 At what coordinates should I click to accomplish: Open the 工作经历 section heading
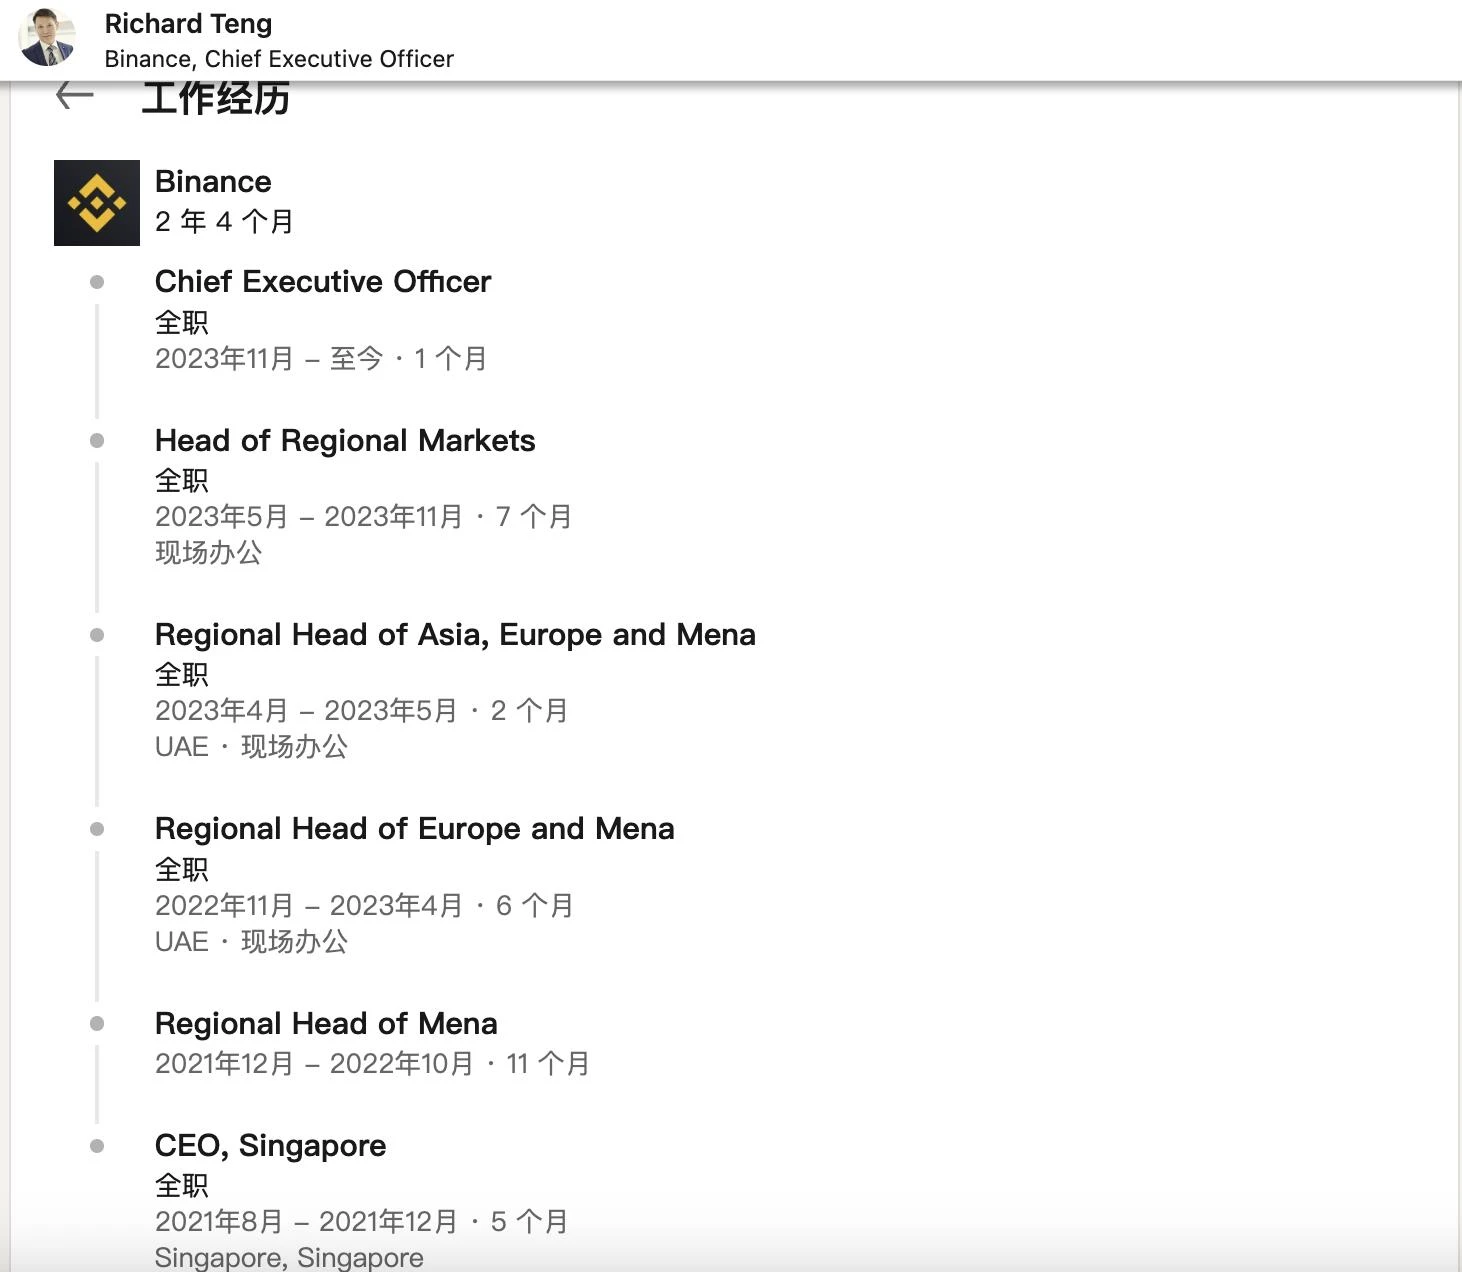[x=217, y=98]
